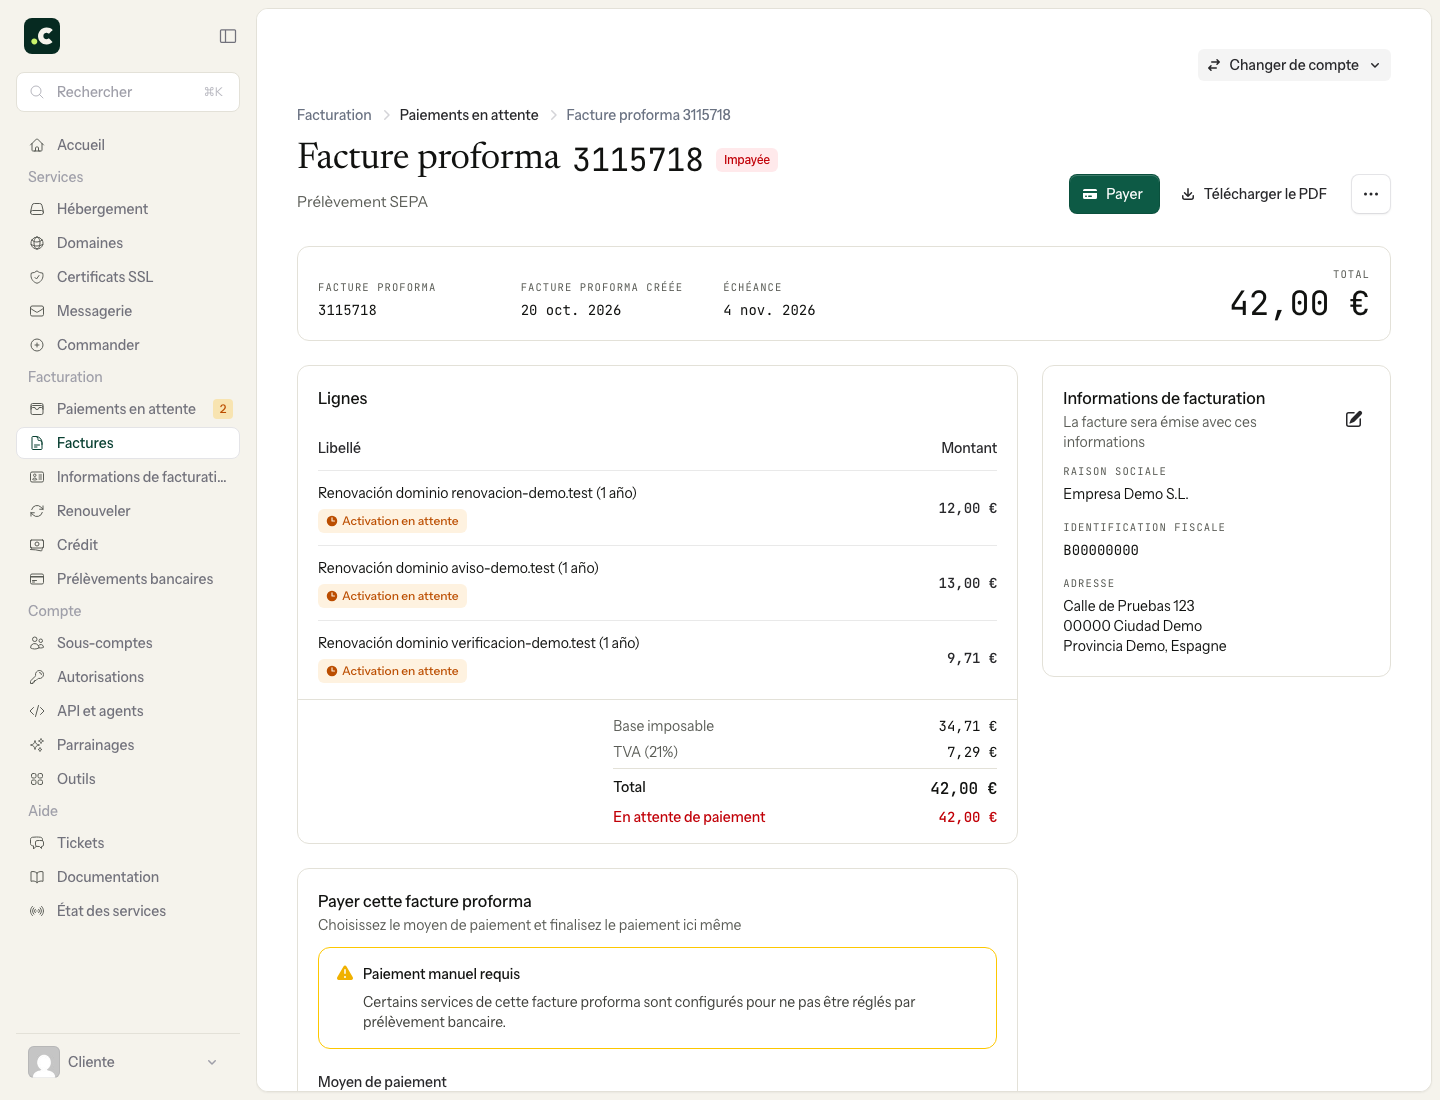Download the invoice with Télécharger le PDF
This screenshot has height=1100, width=1440.
pos(1255,194)
